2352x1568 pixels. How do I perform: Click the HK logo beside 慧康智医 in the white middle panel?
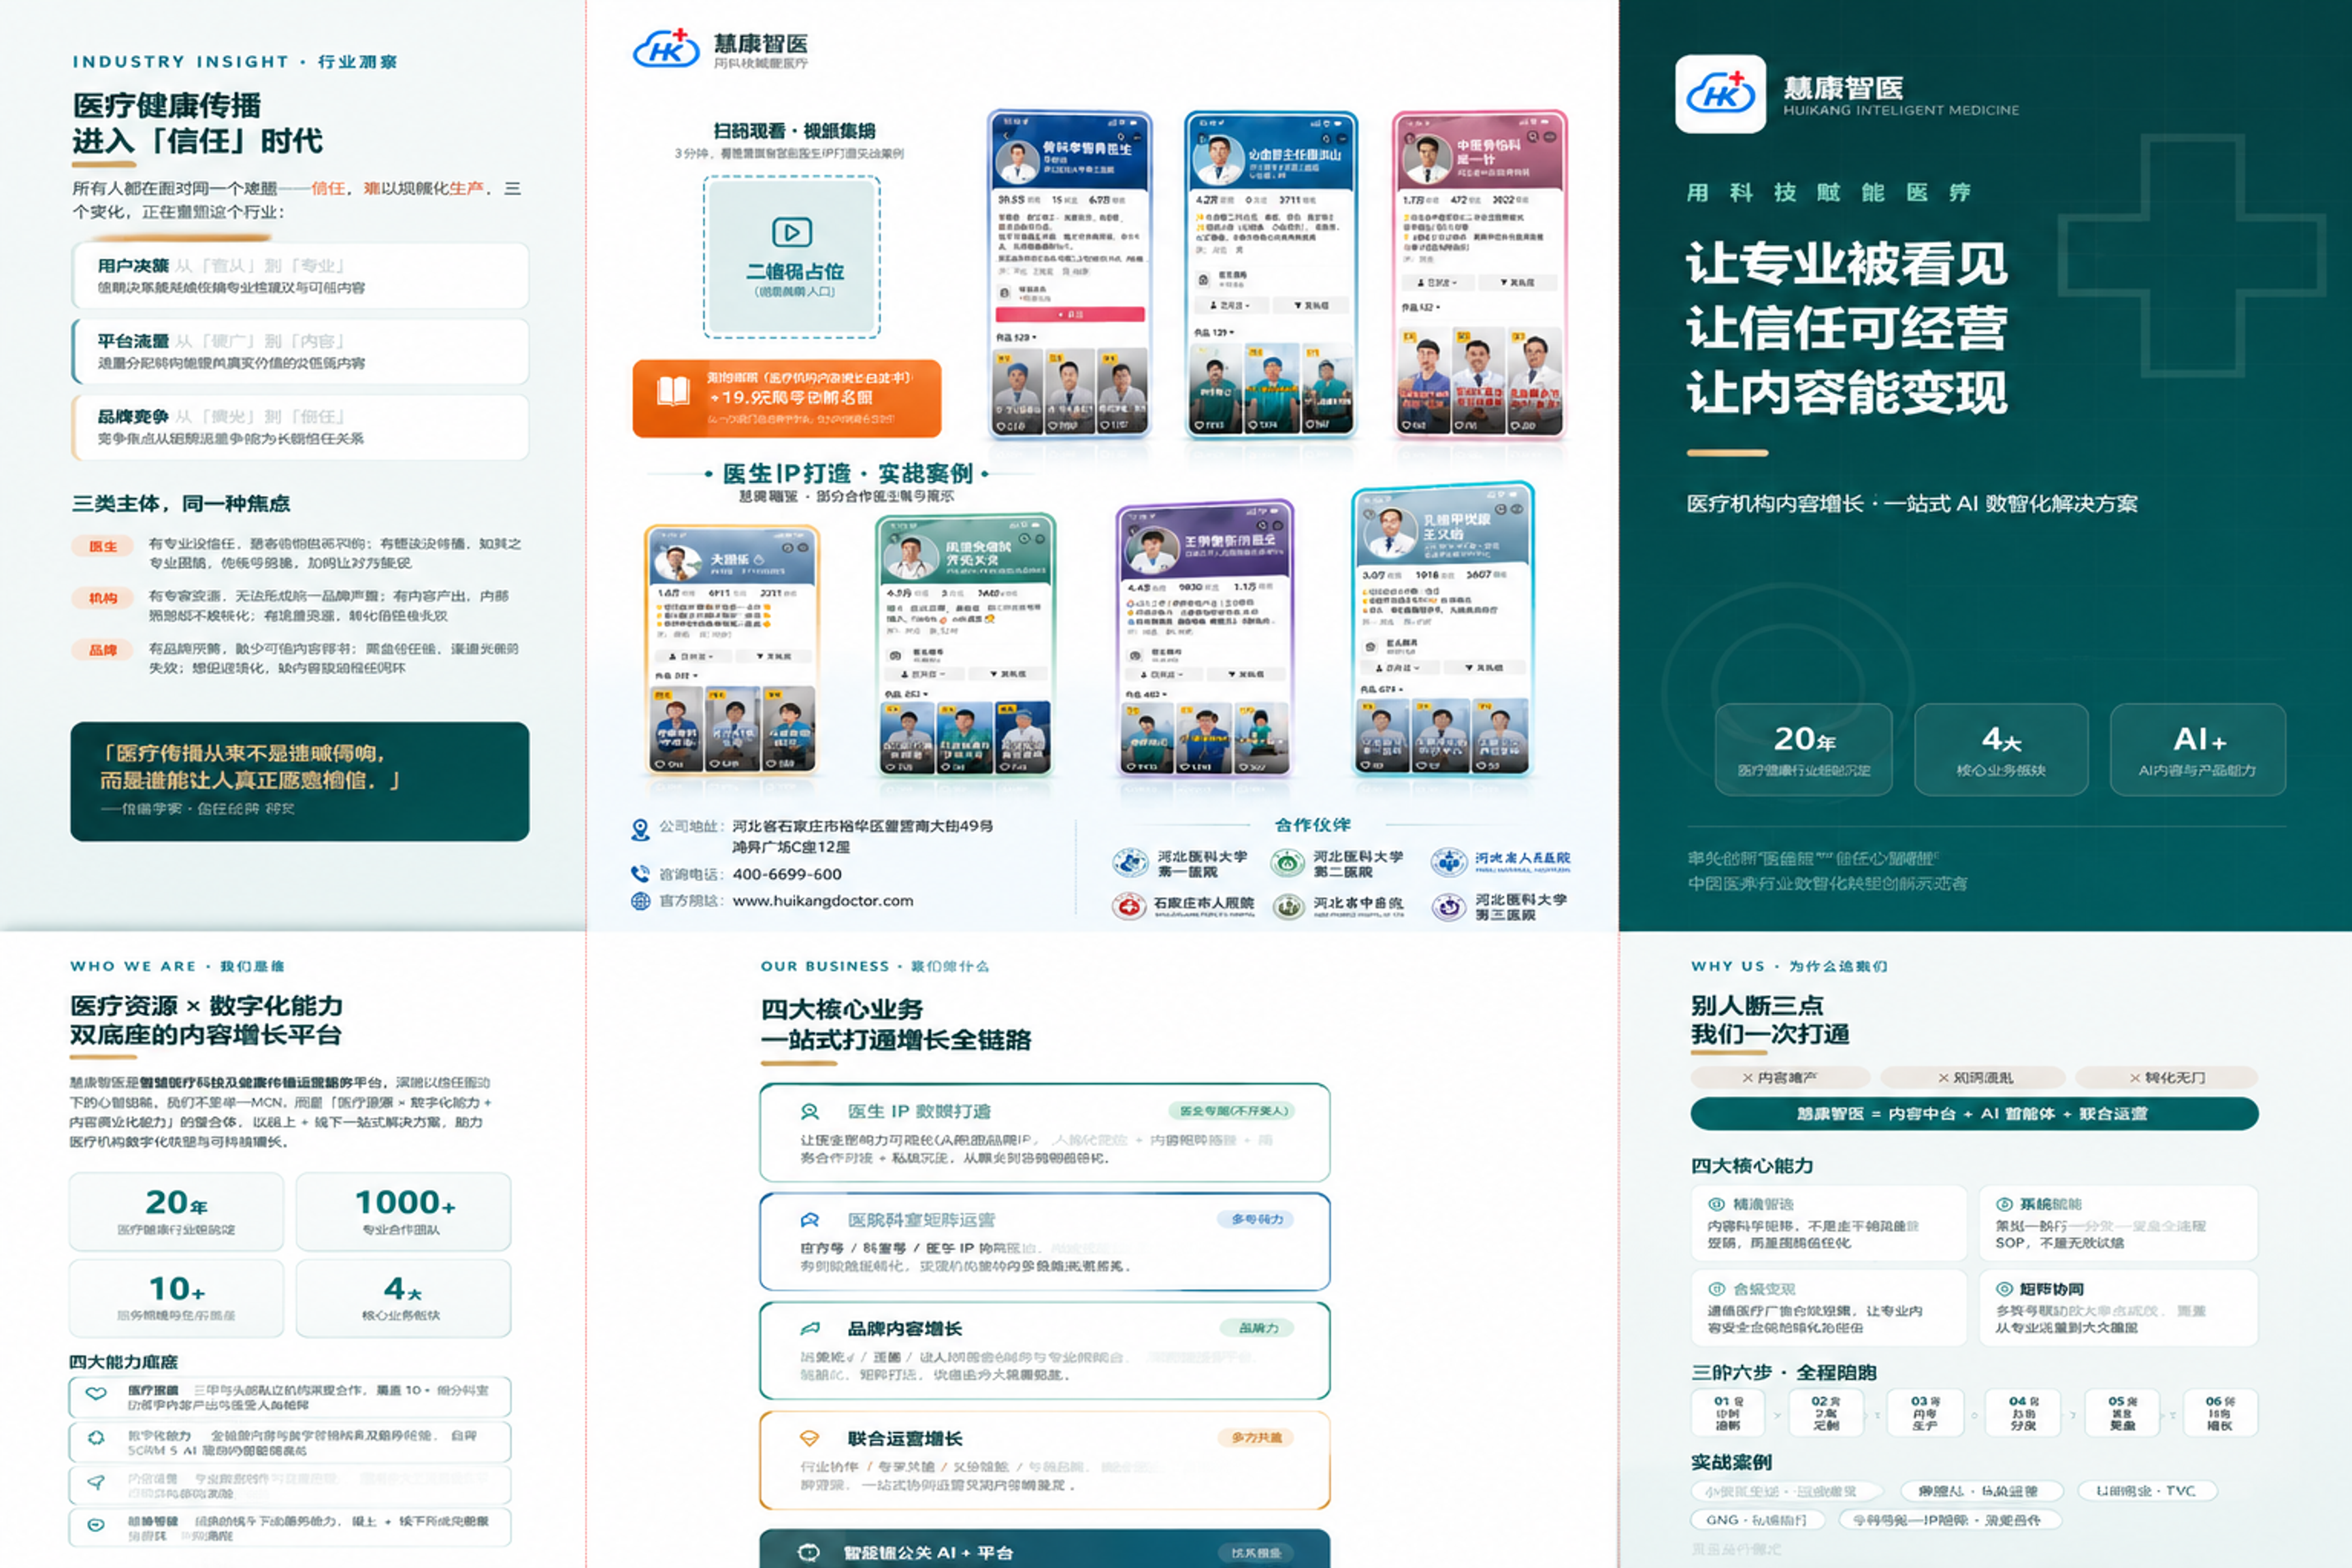pyautogui.click(x=666, y=48)
